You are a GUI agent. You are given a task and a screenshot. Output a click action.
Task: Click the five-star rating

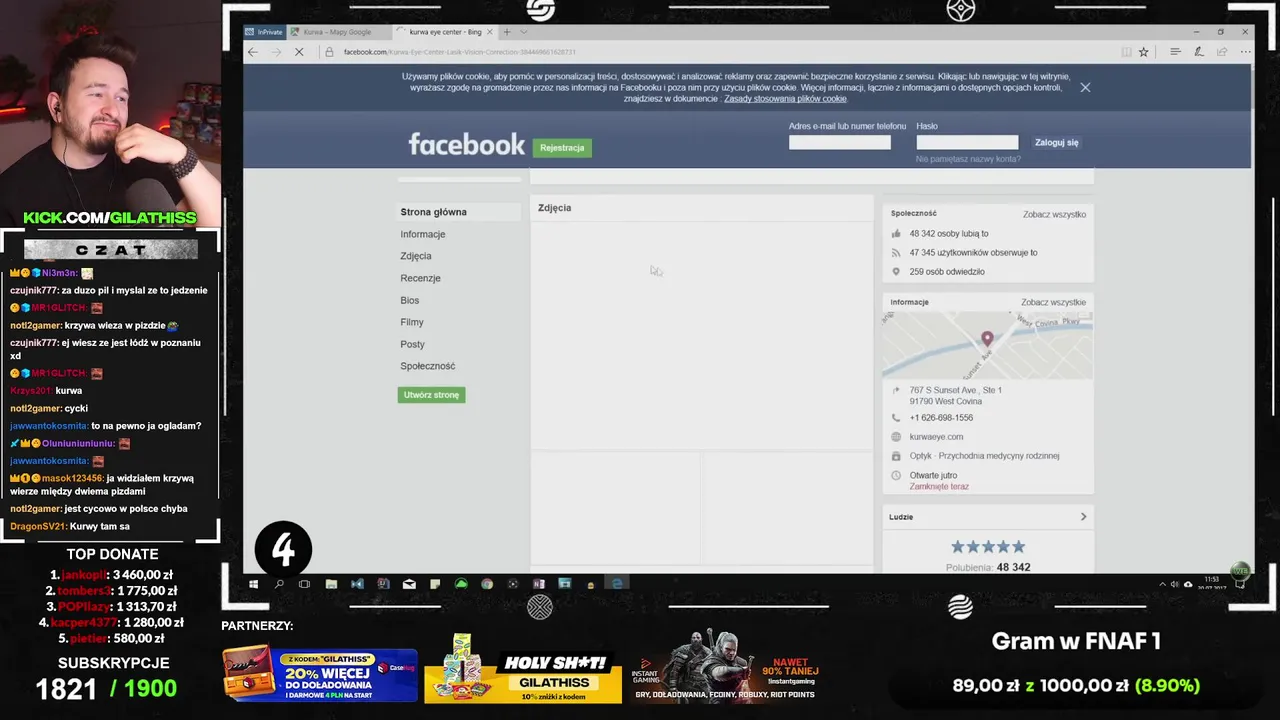(987, 547)
